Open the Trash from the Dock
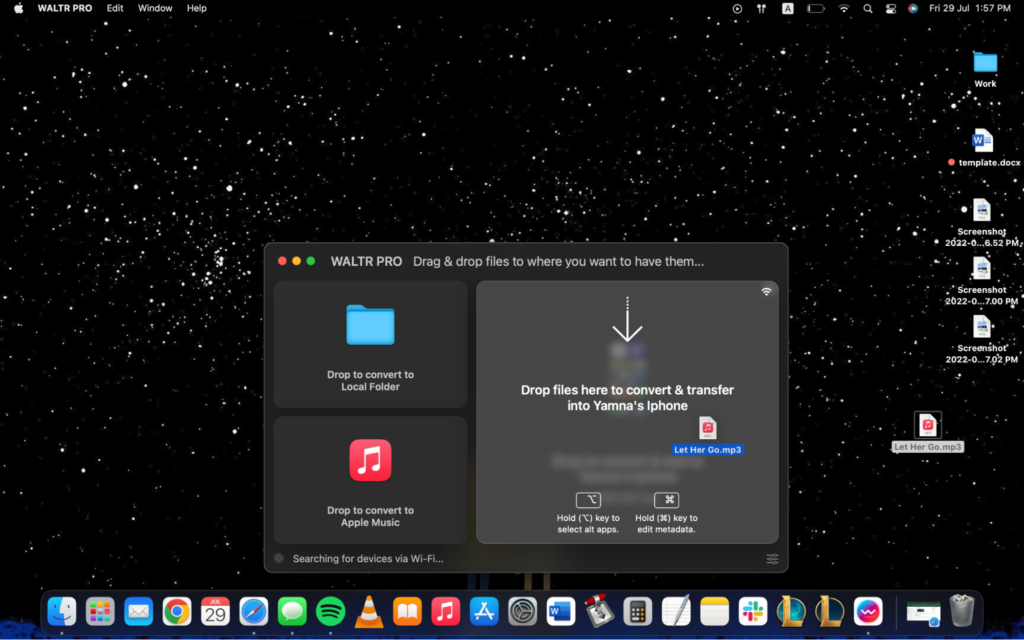Image resolution: width=1024 pixels, height=640 pixels. tap(962, 611)
